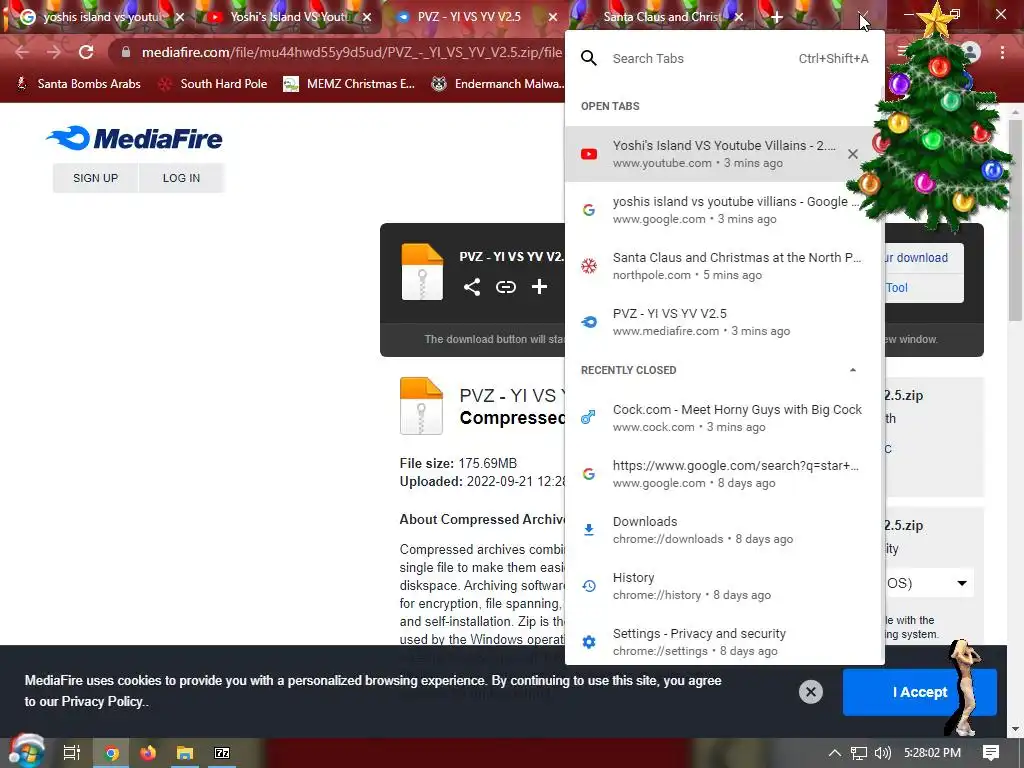Screen dimensions: 1024x768
Task: Close the Yoshi's Island YouTube tab
Action: 367,18
